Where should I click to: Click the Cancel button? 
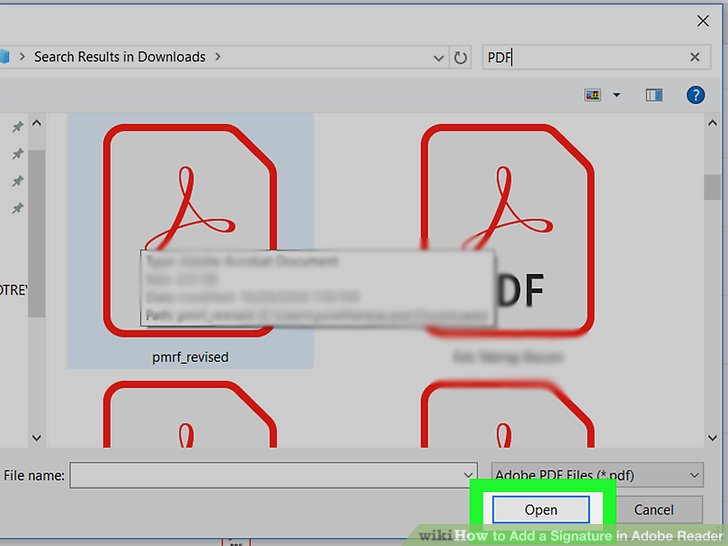pos(653,510)
